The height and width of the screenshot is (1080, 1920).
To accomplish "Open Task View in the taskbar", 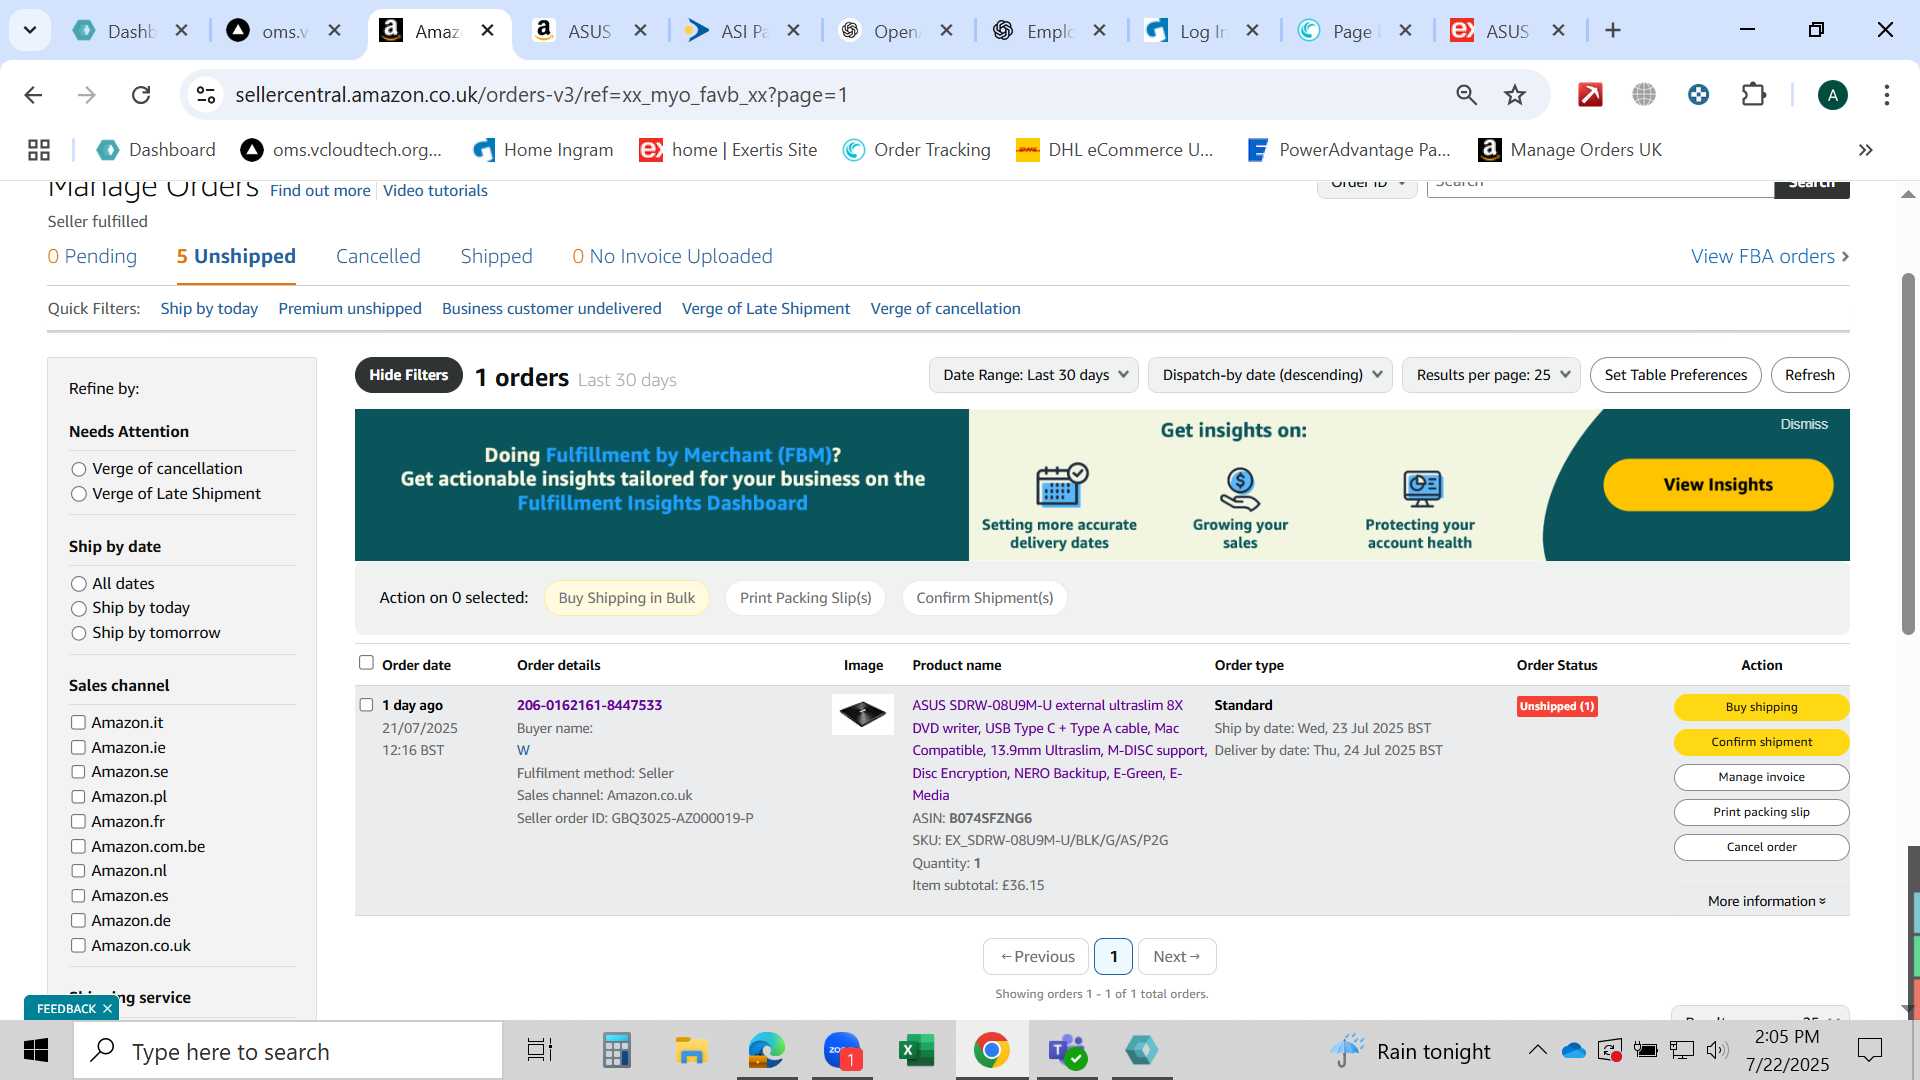I will [x=540, y=1051].
